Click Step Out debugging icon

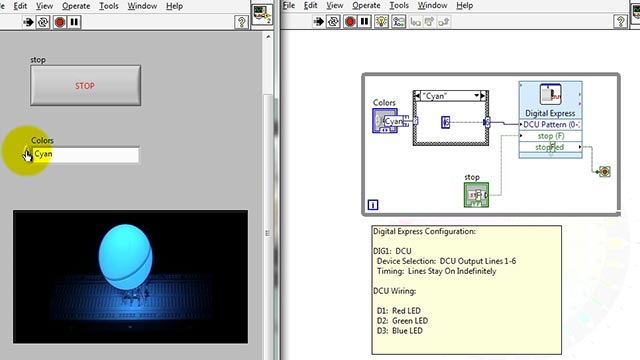pos(444,22)
